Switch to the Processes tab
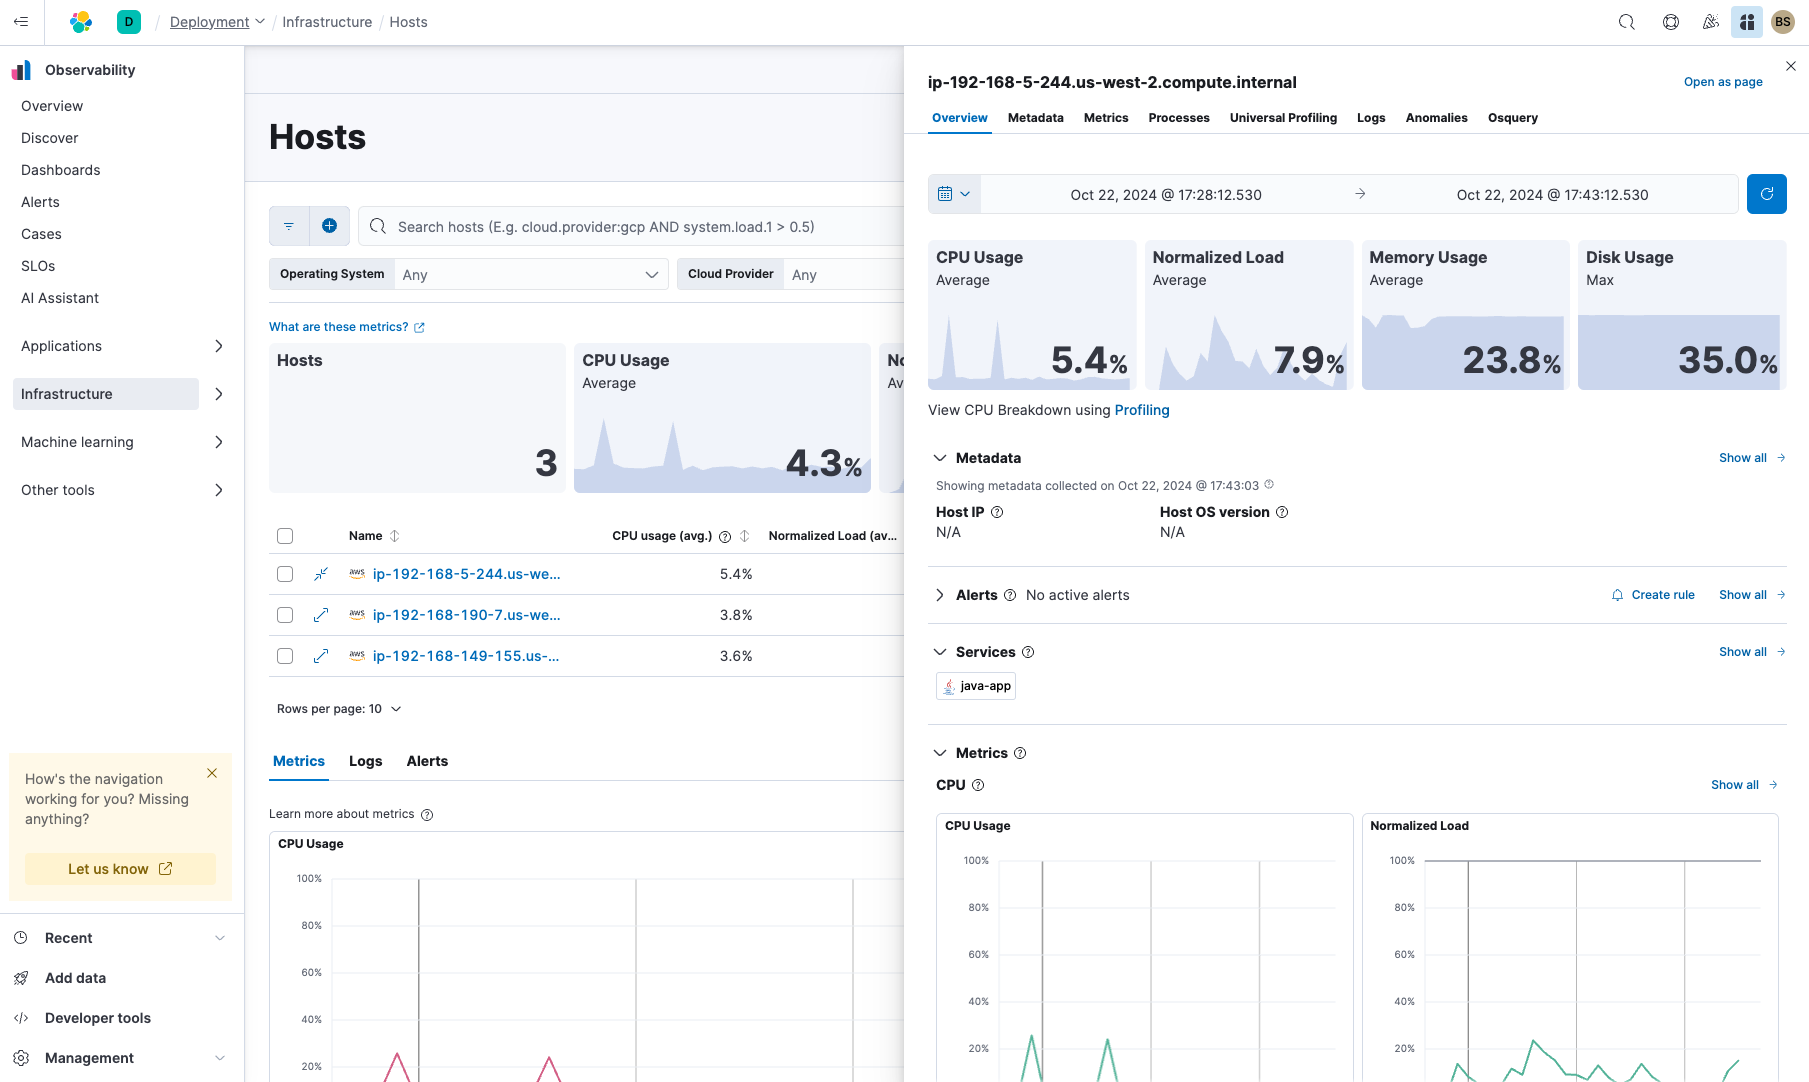 coord(1178,118)
